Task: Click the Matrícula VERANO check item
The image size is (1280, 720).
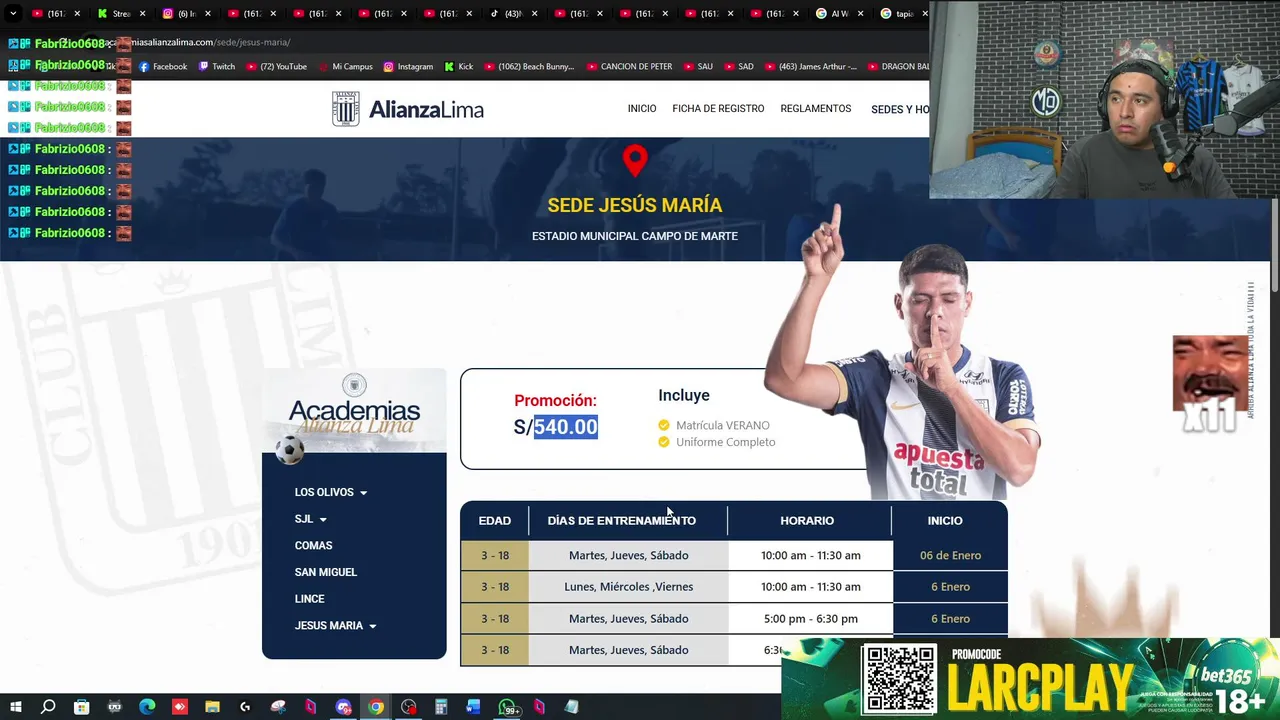Action: coord(713,425)
